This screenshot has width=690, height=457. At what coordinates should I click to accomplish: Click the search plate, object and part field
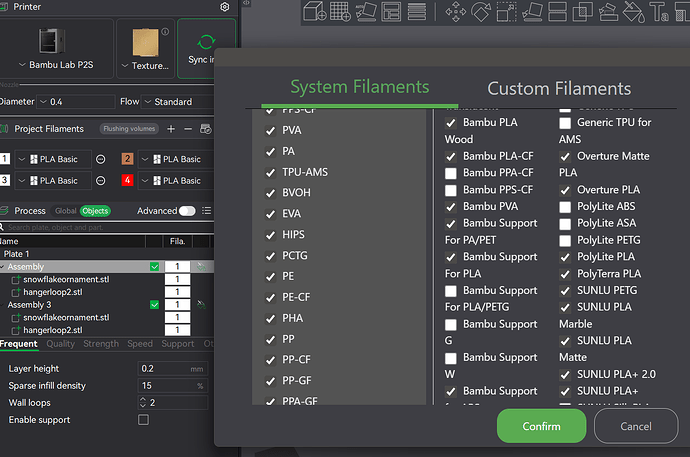pyautogui.click(x=107, y=227)
